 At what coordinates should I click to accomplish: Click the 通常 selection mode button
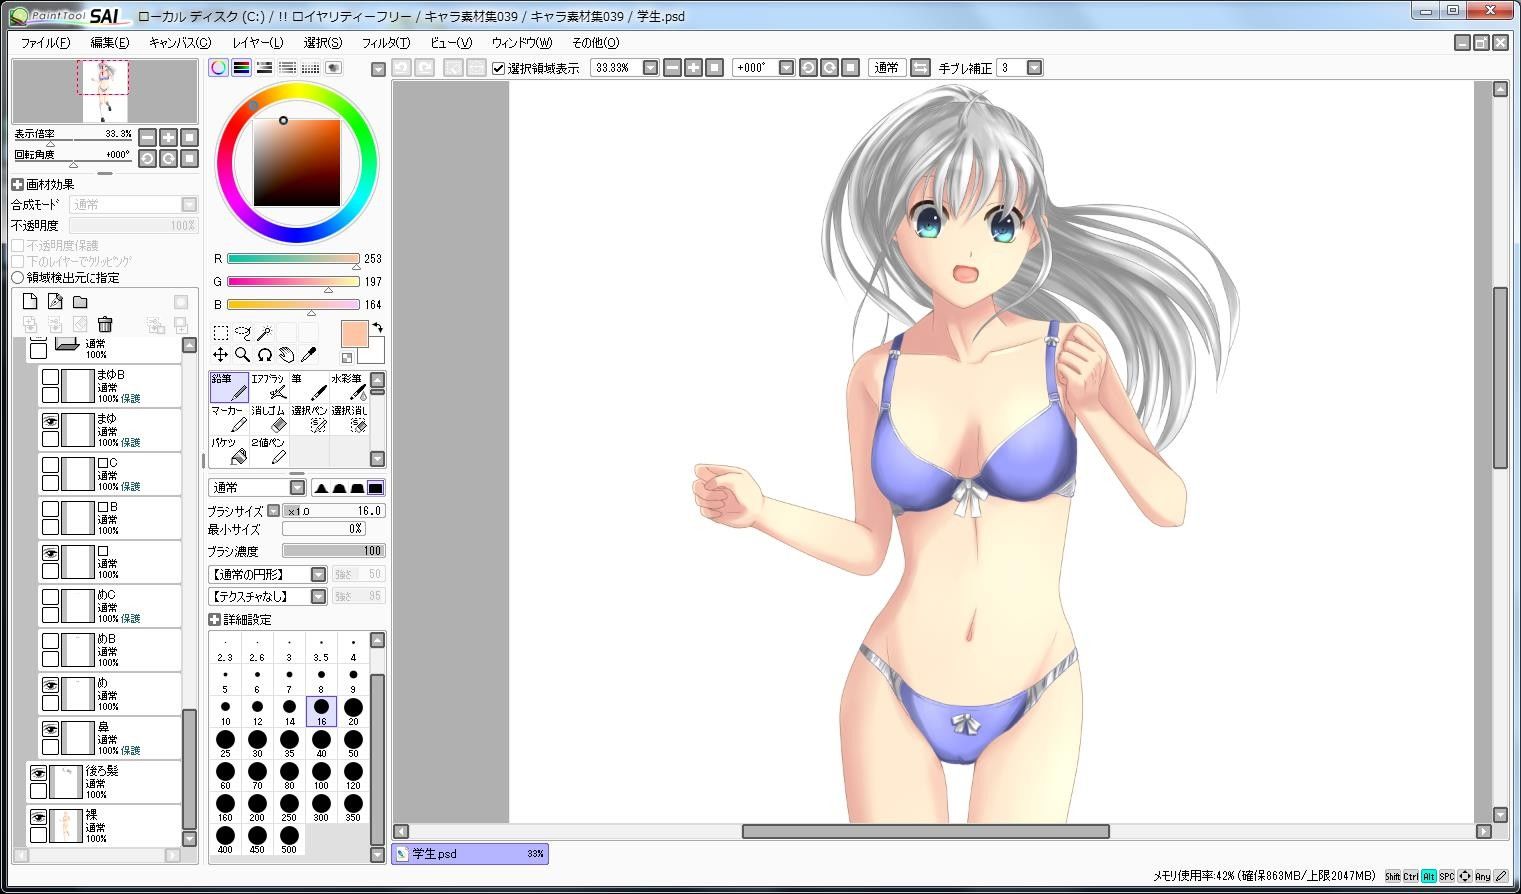pos(886,68)
